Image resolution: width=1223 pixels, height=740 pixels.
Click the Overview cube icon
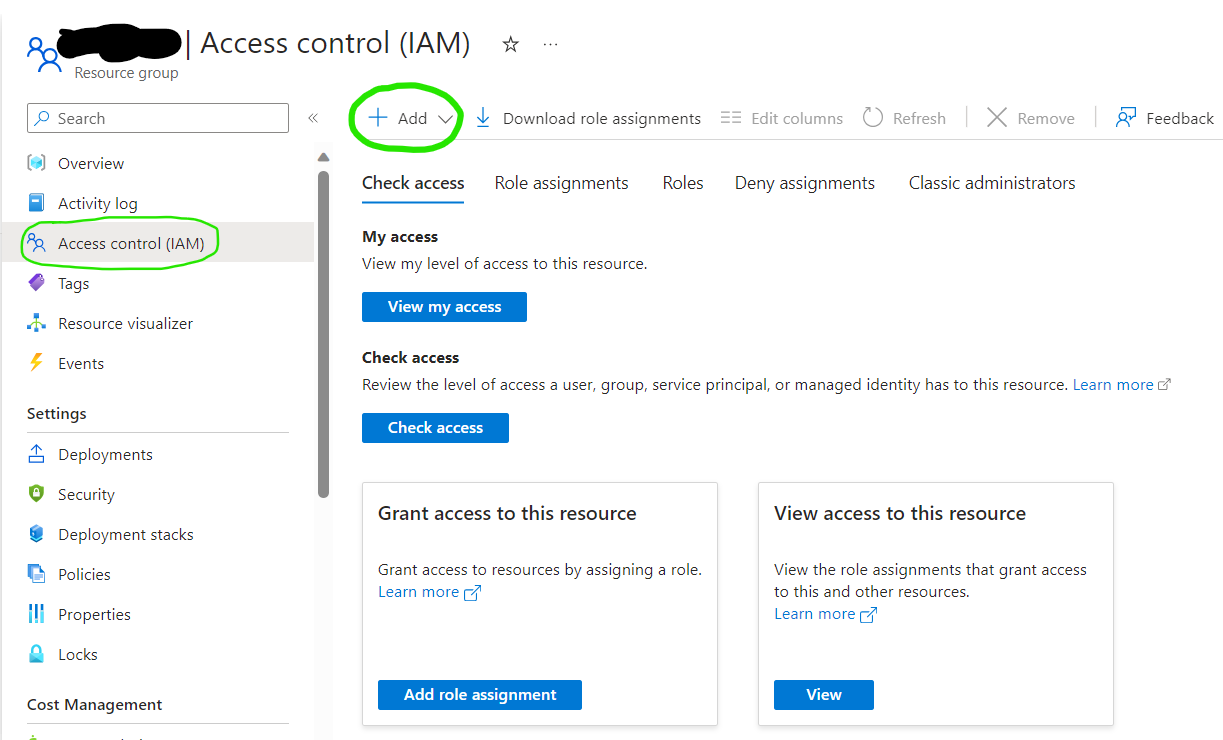click(37, 163)
